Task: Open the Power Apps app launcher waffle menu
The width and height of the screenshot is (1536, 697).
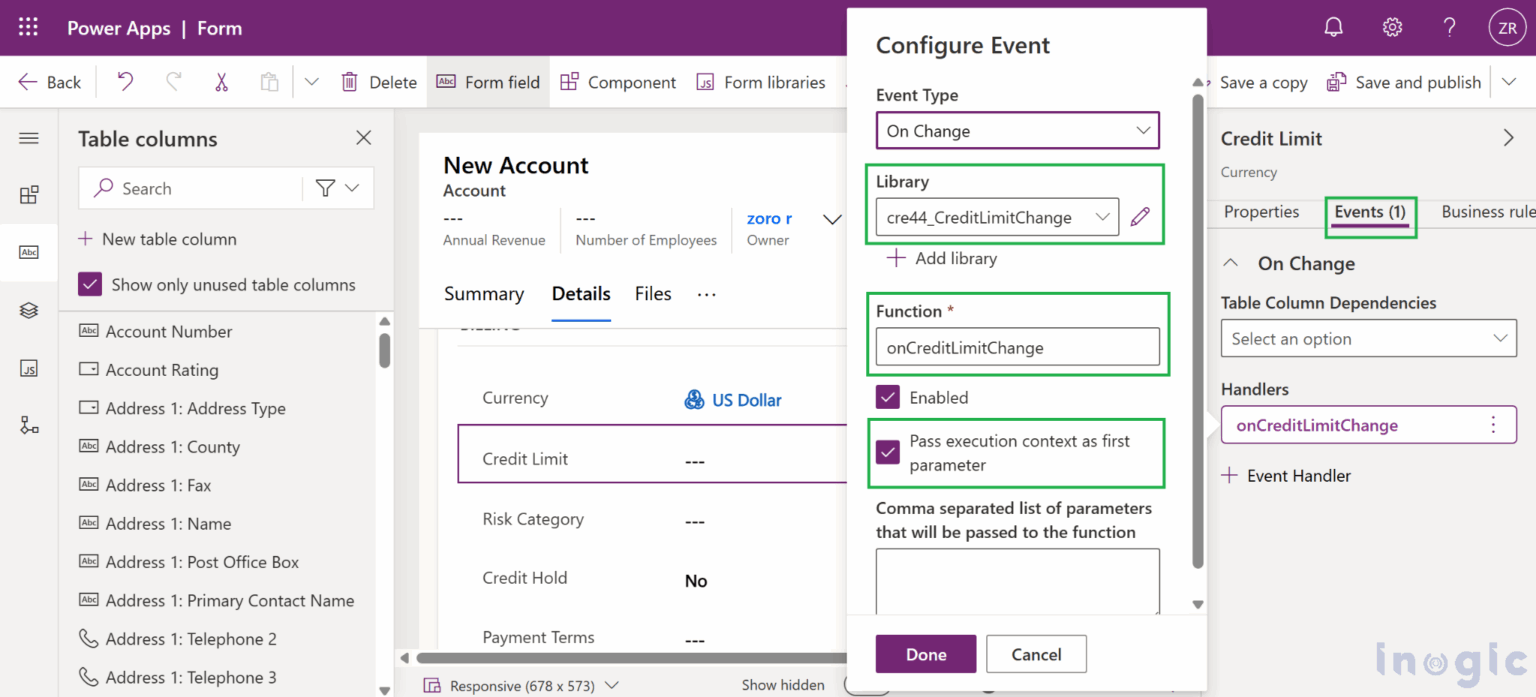Action: (27, 27)
